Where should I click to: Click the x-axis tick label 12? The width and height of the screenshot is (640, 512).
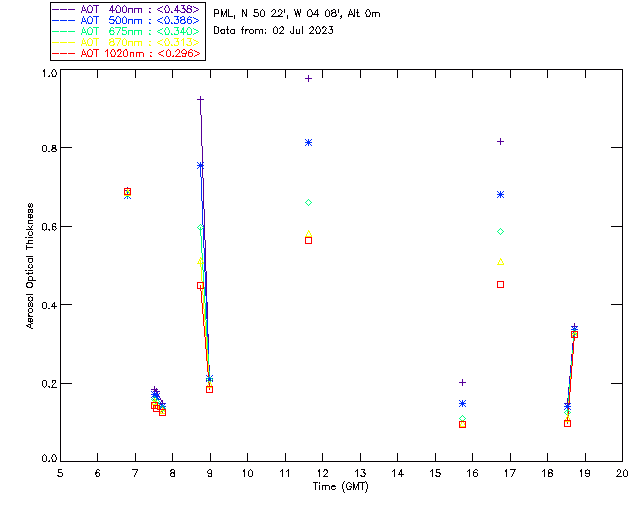pyautogui.click(x=322, y=473)
